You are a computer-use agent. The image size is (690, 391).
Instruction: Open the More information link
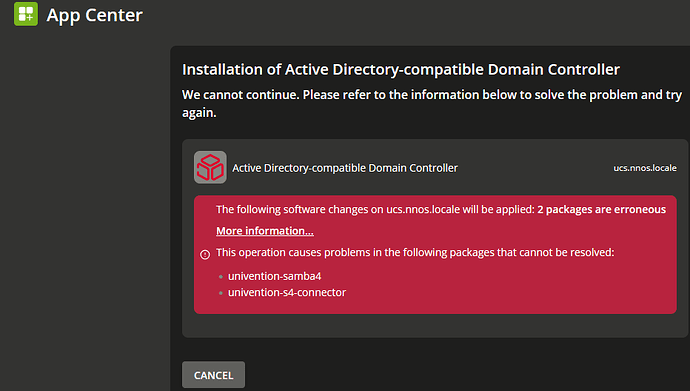(x=265, y=231)
